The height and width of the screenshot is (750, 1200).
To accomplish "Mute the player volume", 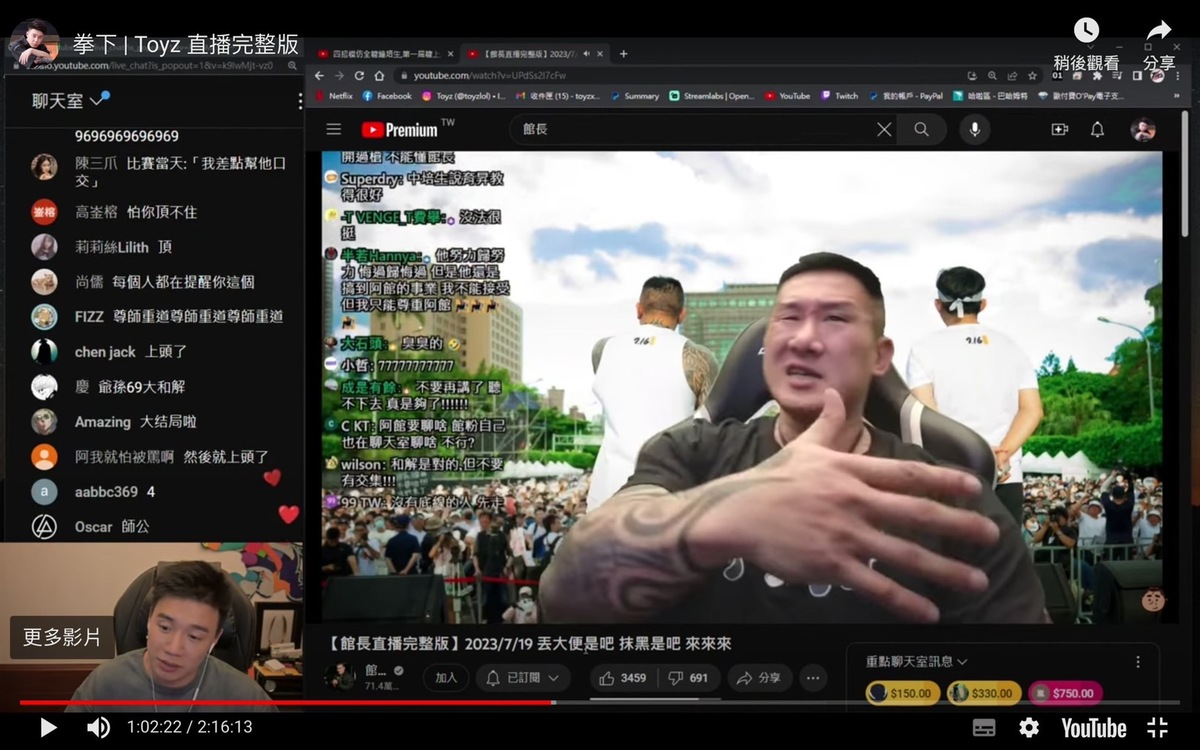I will click(98, 727).
